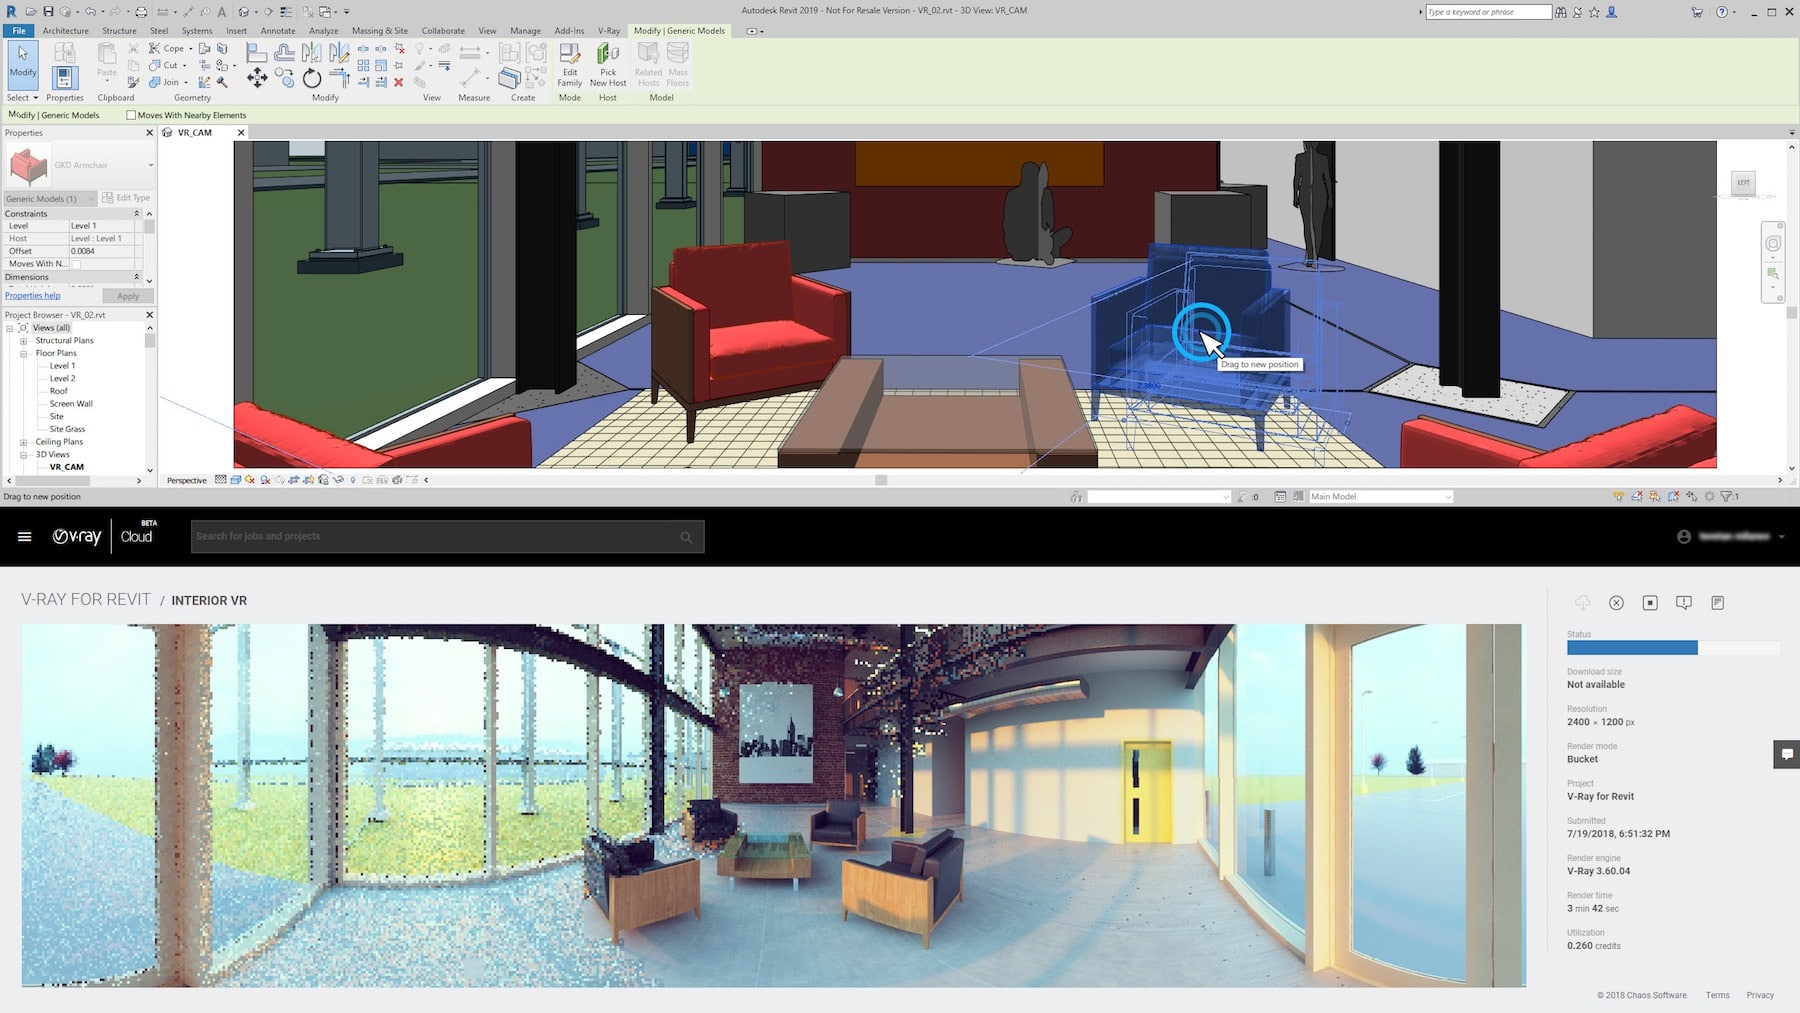Open the Properties help link
The width and height of the screenshot is (1800, 1013).
click(x=33, y=296)
